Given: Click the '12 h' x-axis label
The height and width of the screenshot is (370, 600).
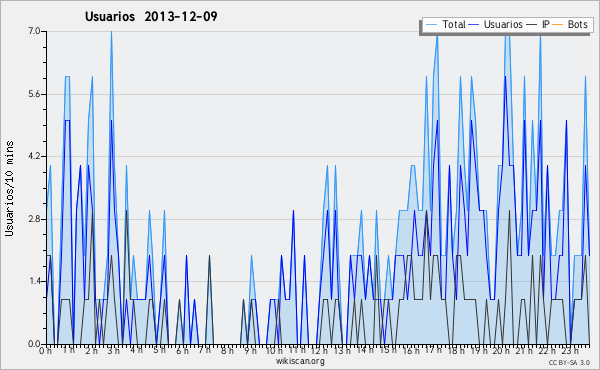Looking at the screenshot, I should coord(320,350).
